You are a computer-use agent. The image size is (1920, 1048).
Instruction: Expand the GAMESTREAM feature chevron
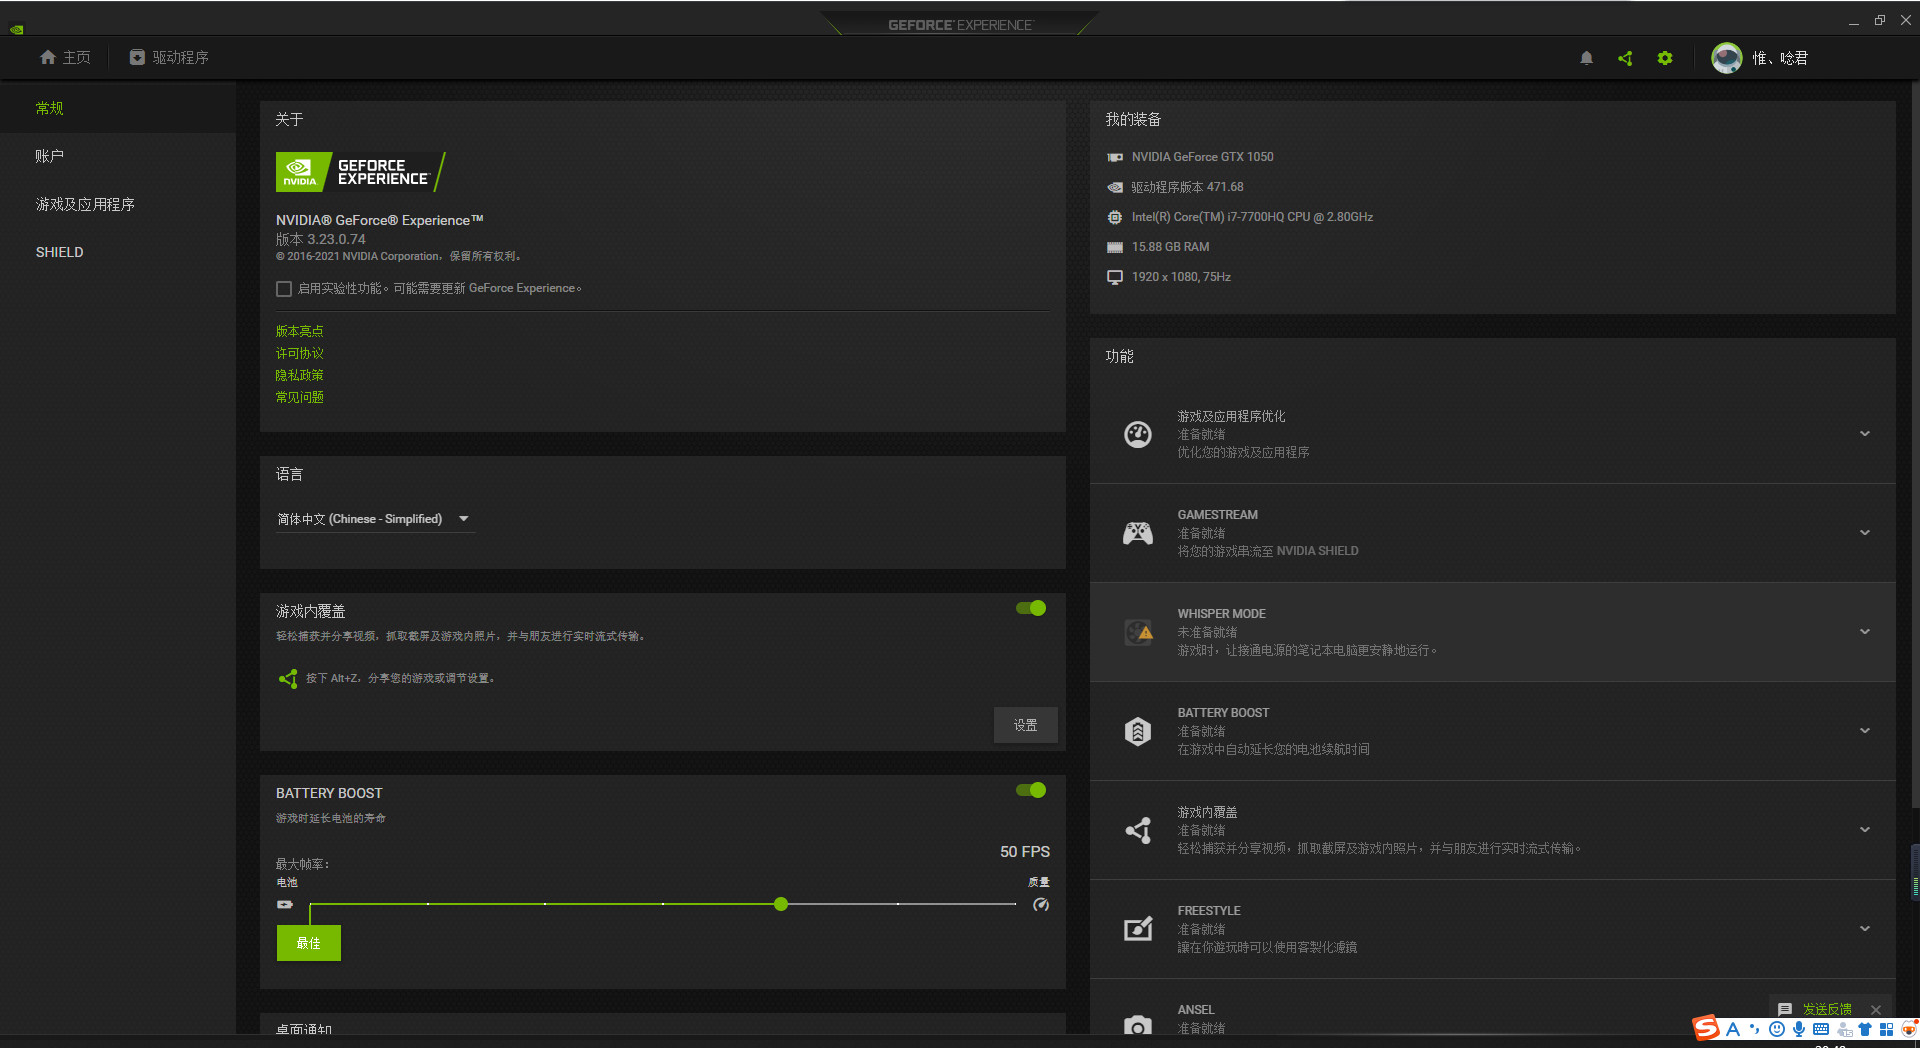tap(1865, 533)
